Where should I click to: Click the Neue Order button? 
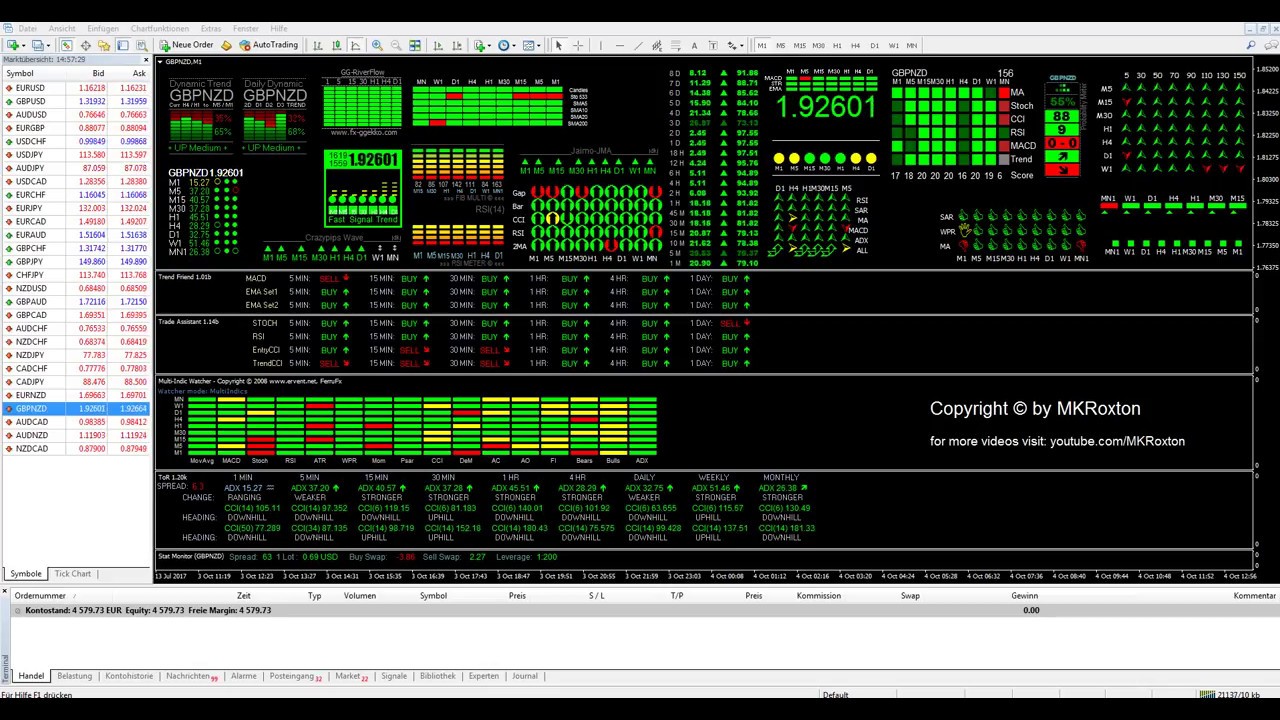coord(186,45)
